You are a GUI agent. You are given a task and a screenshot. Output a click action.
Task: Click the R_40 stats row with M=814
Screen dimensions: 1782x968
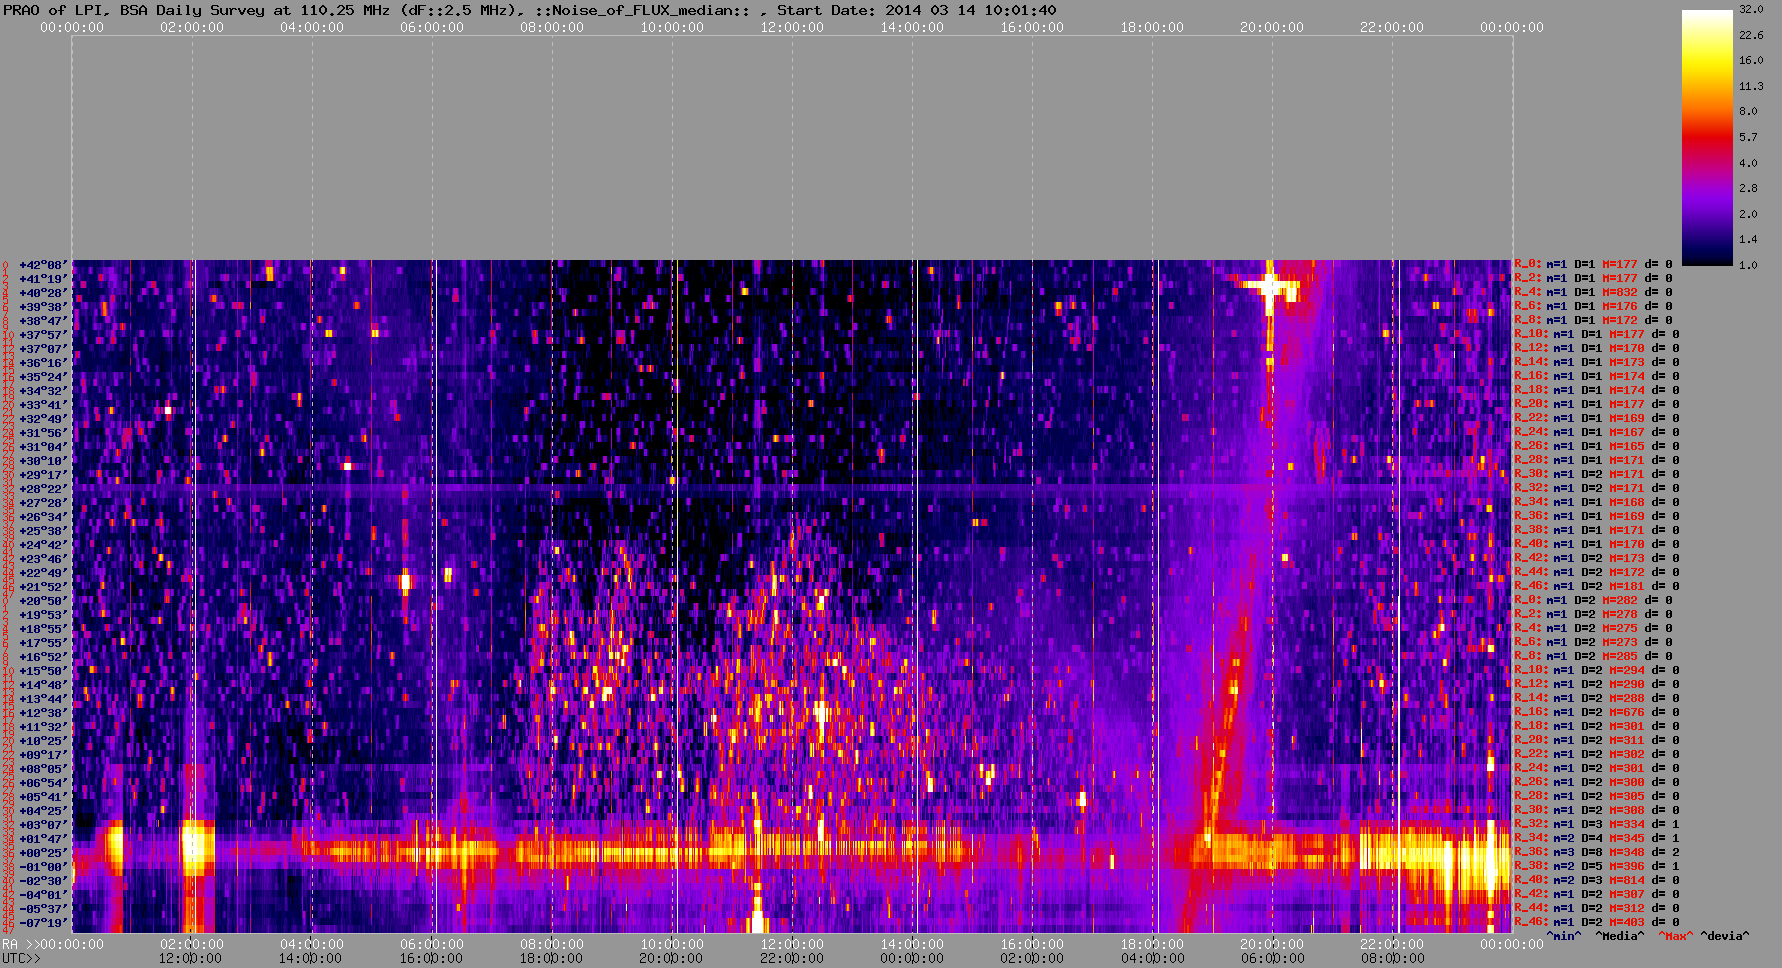(1597, 881)
